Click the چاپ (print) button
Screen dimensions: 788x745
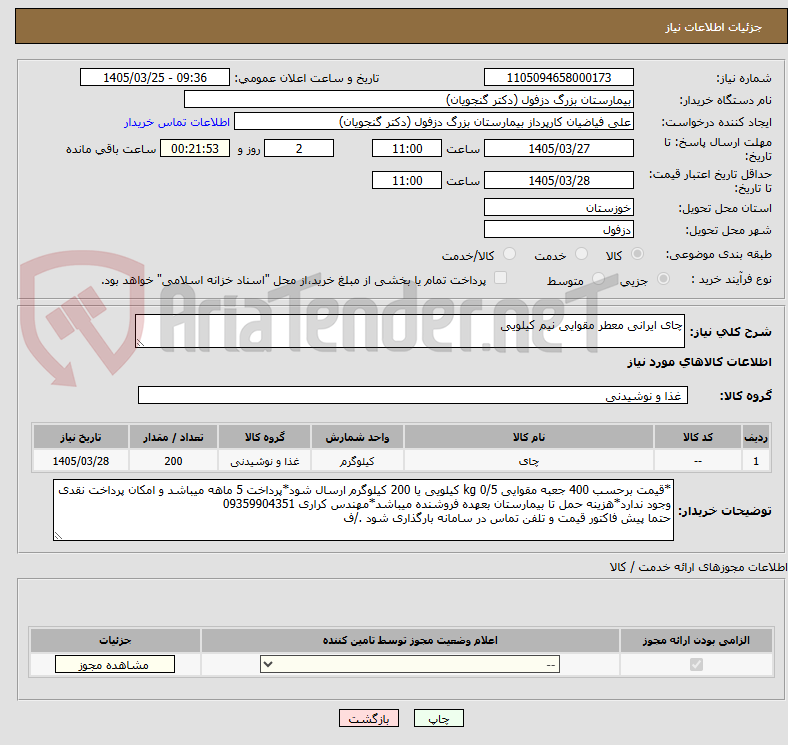[438, 718]
